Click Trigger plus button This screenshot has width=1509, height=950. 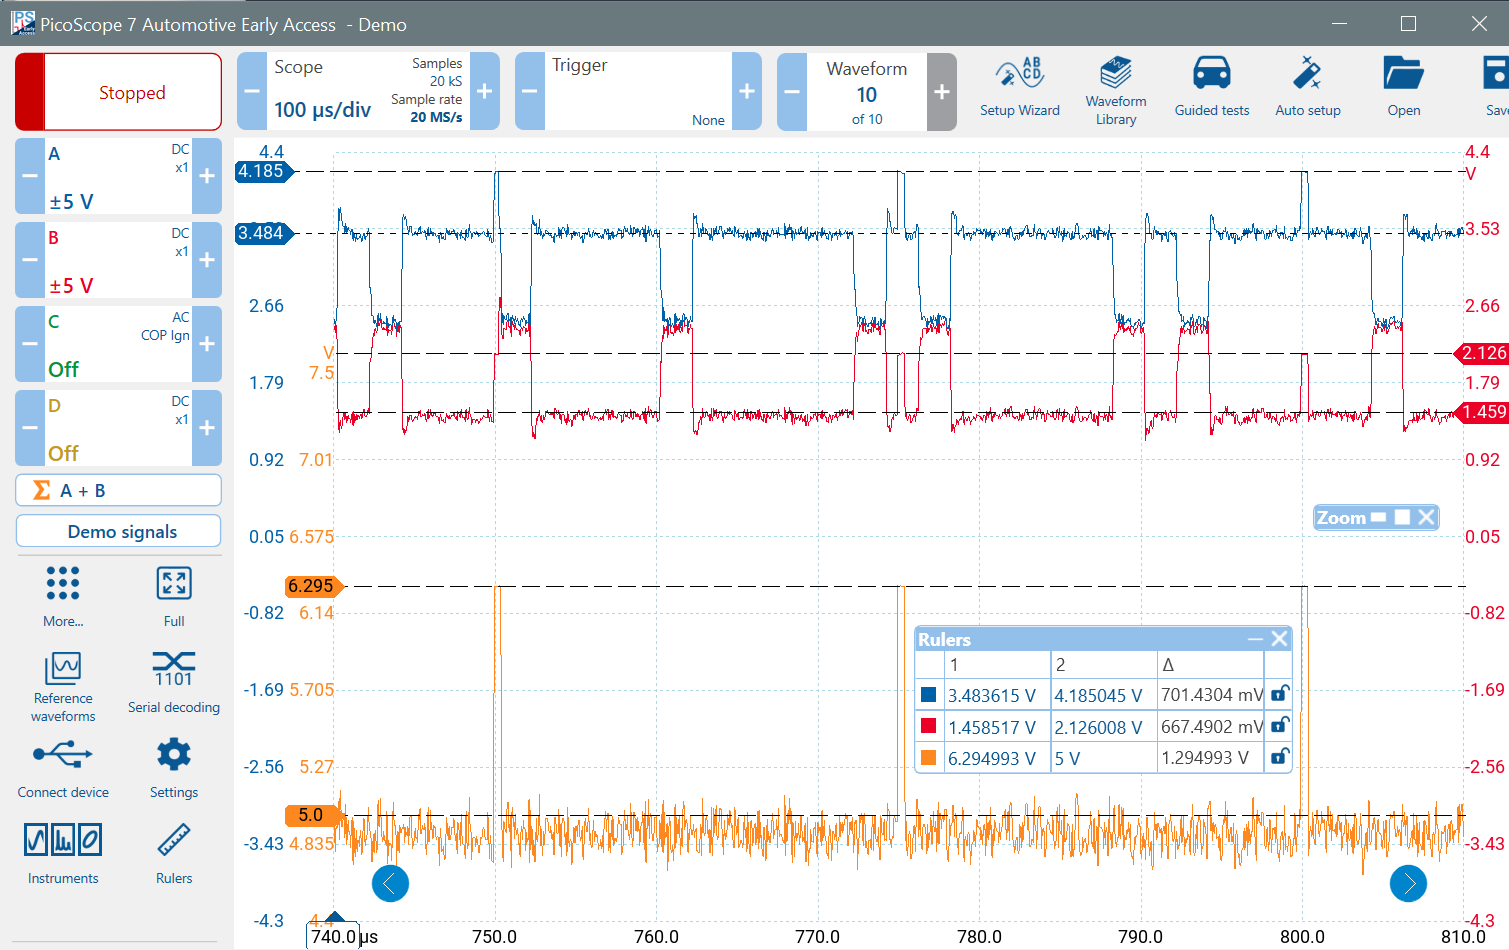(x=747, y=91)
